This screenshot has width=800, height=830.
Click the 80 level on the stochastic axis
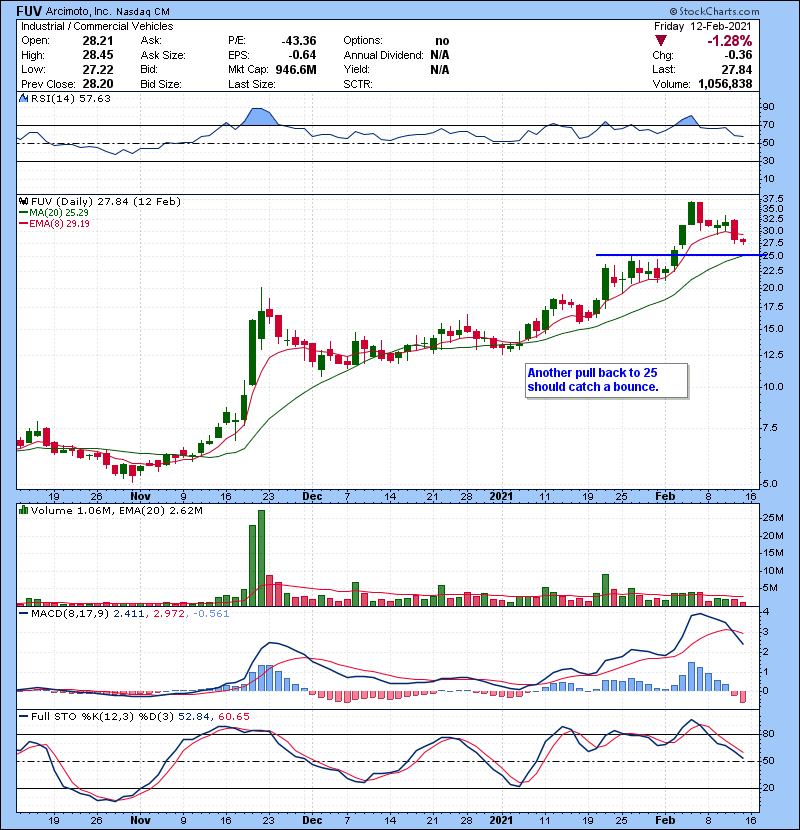coord(768,734)
